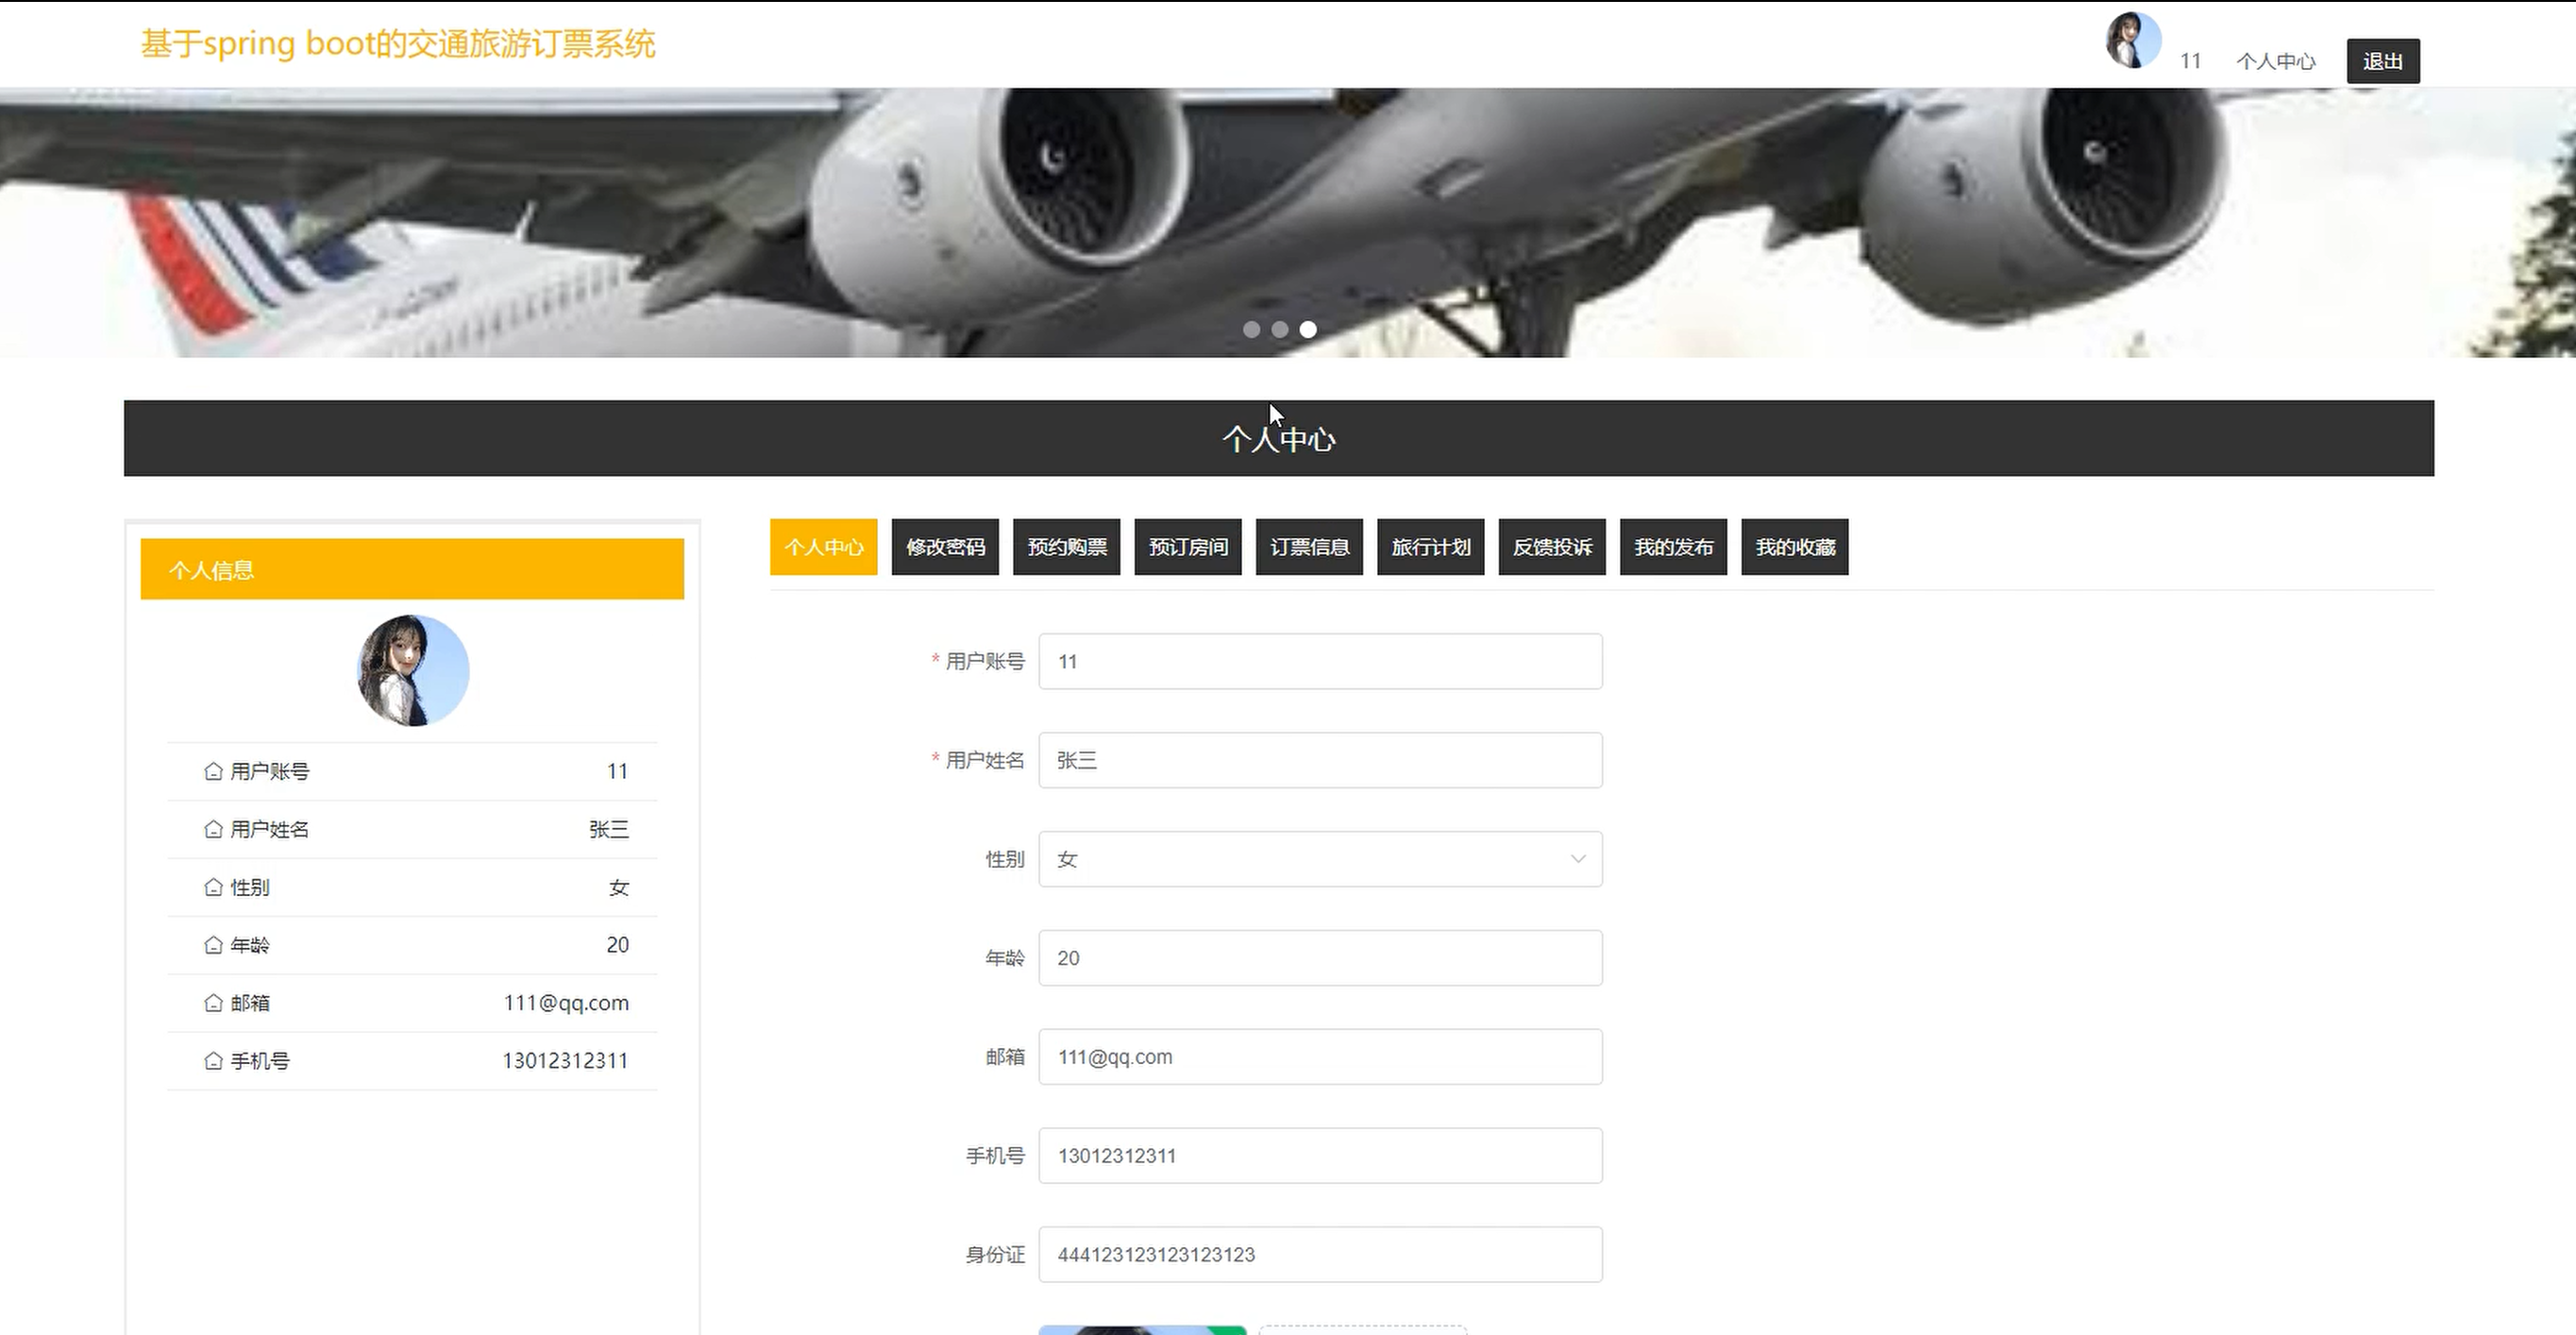Image resolution: width=2576 pixels, height=1335 pixels.
Task: Click the 个人信息 yellow panel header
Action: (412, 569)
